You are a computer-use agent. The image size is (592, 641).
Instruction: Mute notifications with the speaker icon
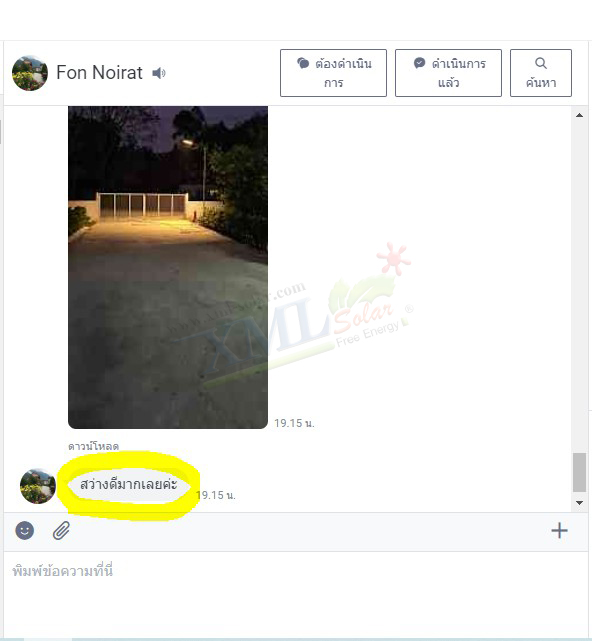tap(159, 73)
